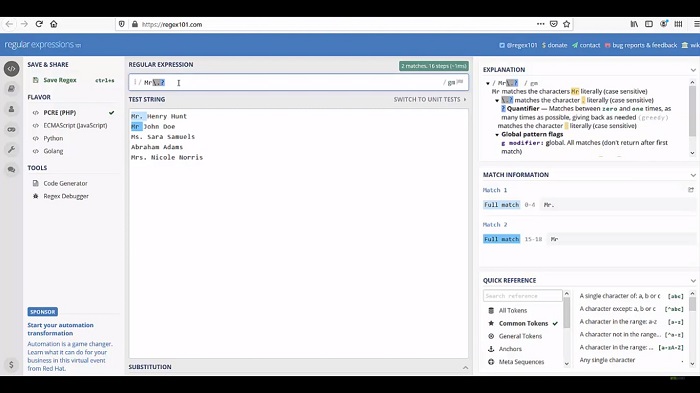
Task: Select 'A single character of: a, b or c' token
Action: pos(631,296)
